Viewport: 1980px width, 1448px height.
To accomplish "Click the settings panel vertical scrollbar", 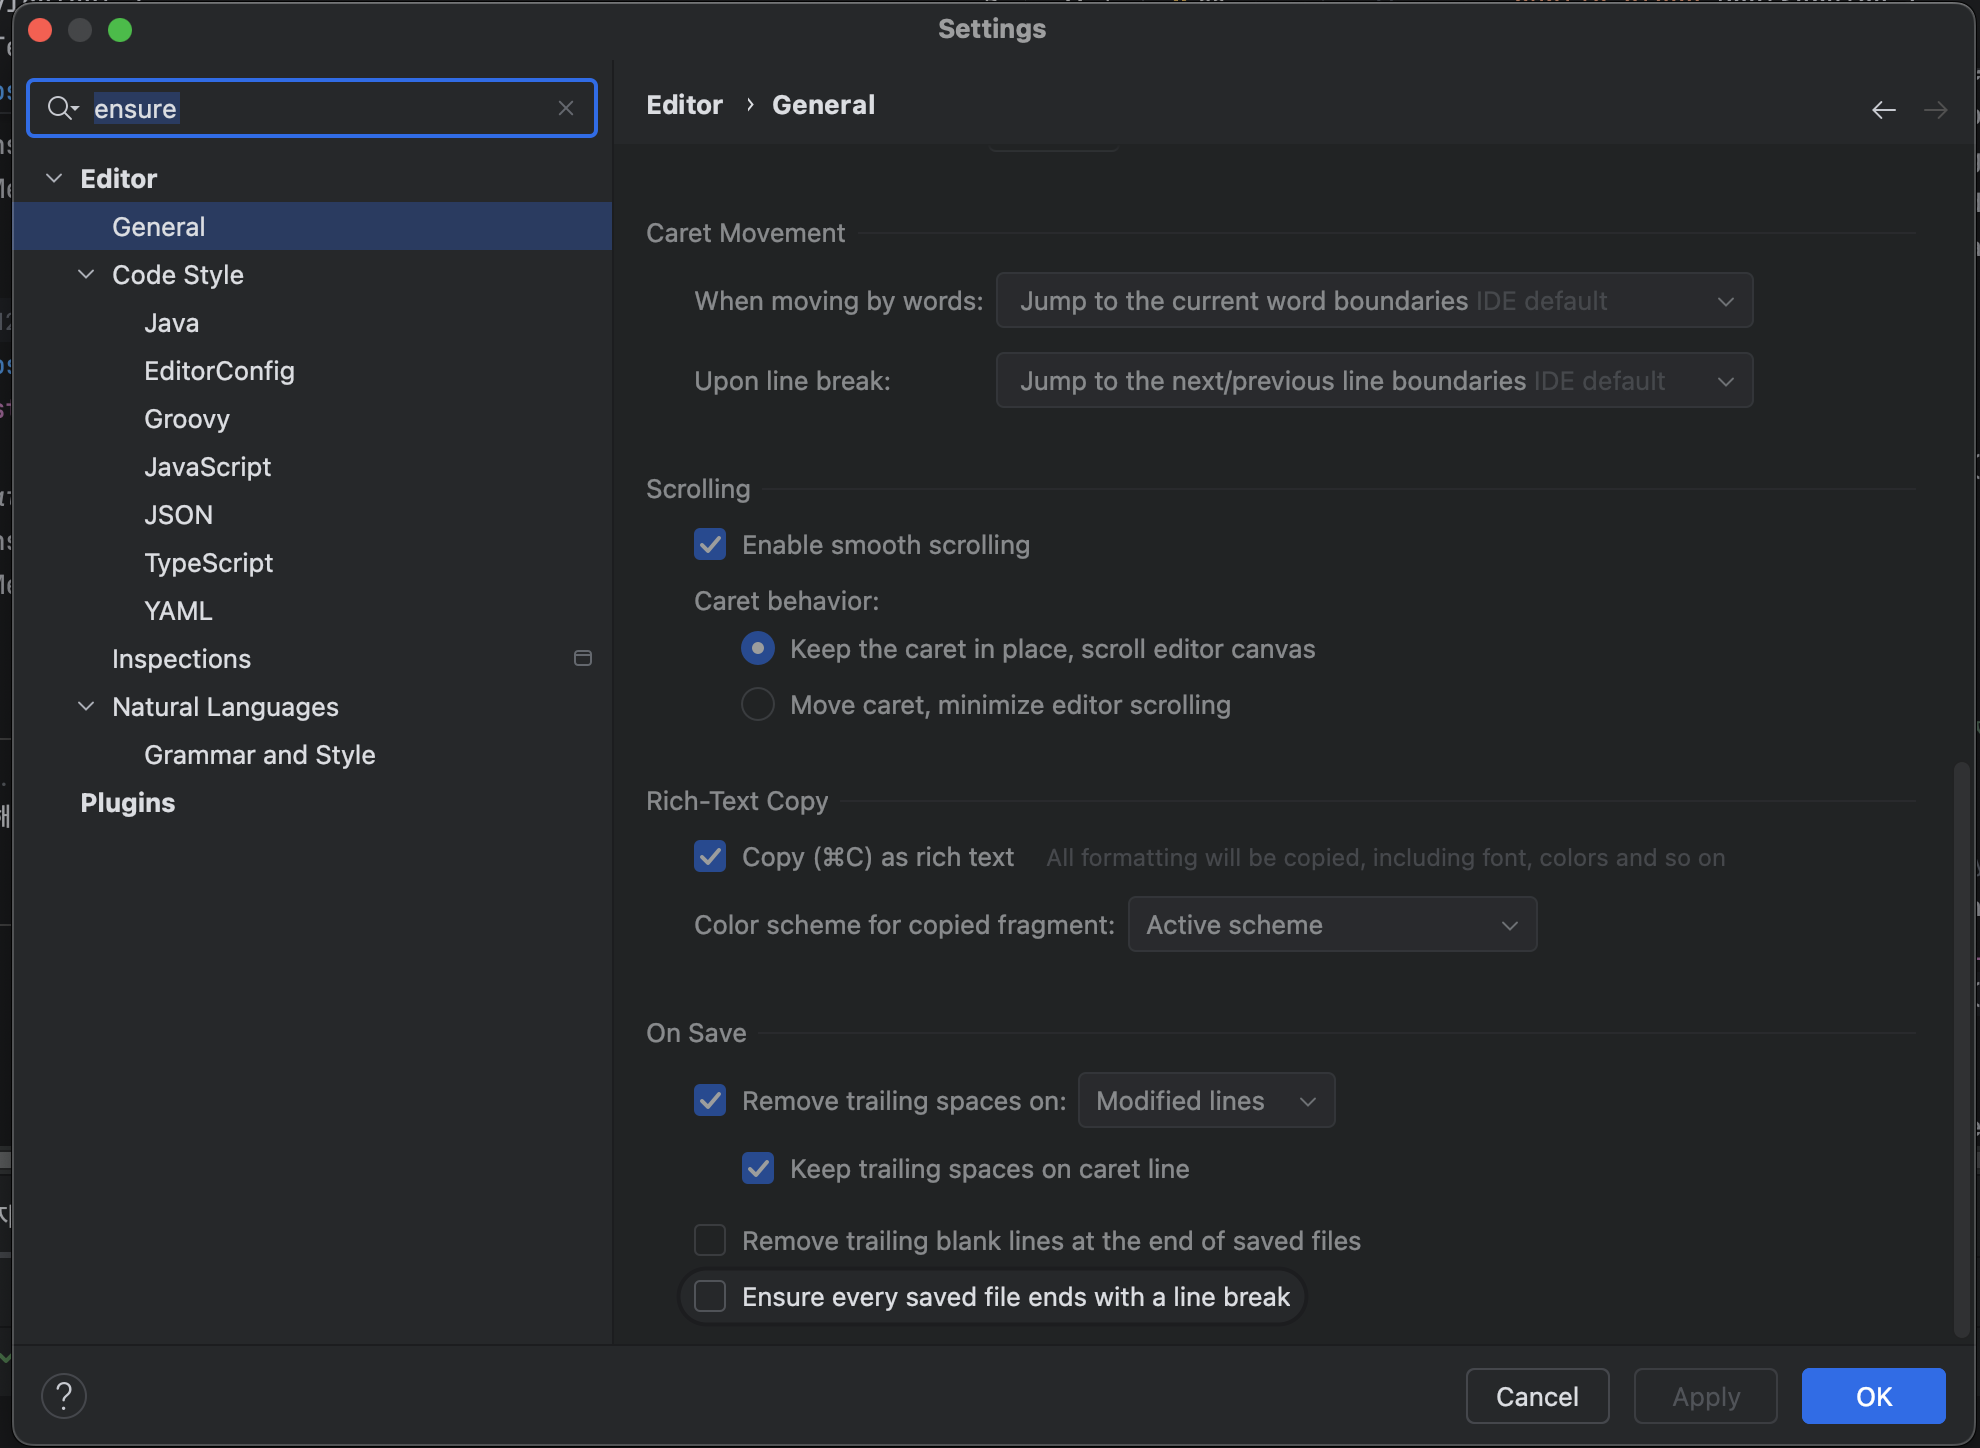I will pos(1961,1048).
